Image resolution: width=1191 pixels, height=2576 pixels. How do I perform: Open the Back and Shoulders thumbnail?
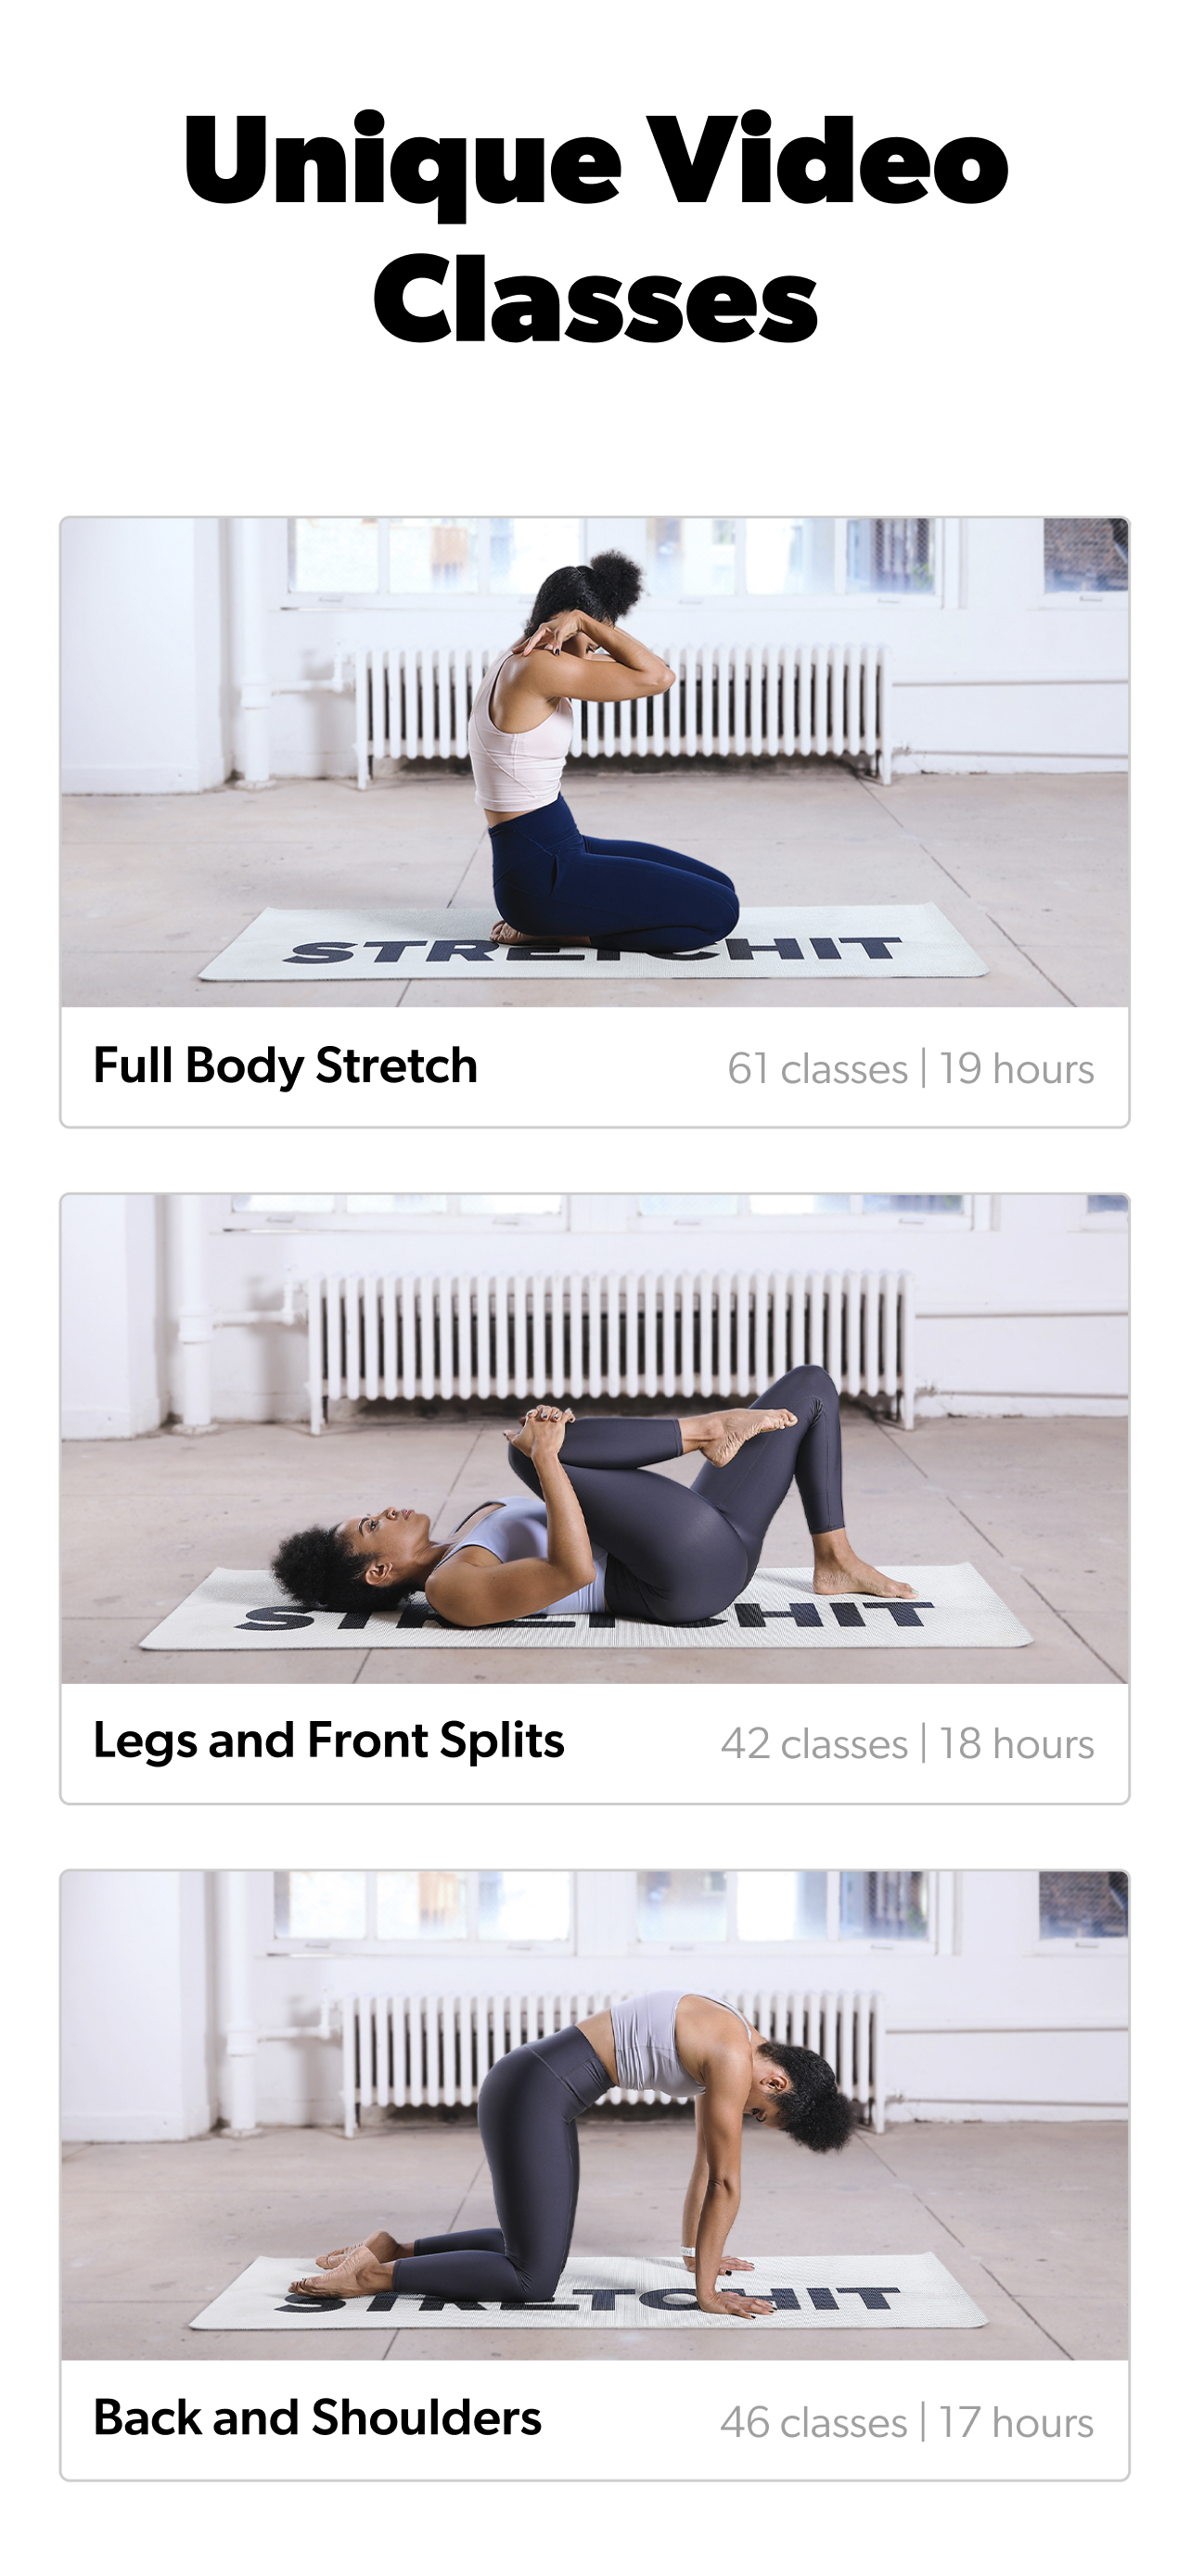[x=595, y=2115]
